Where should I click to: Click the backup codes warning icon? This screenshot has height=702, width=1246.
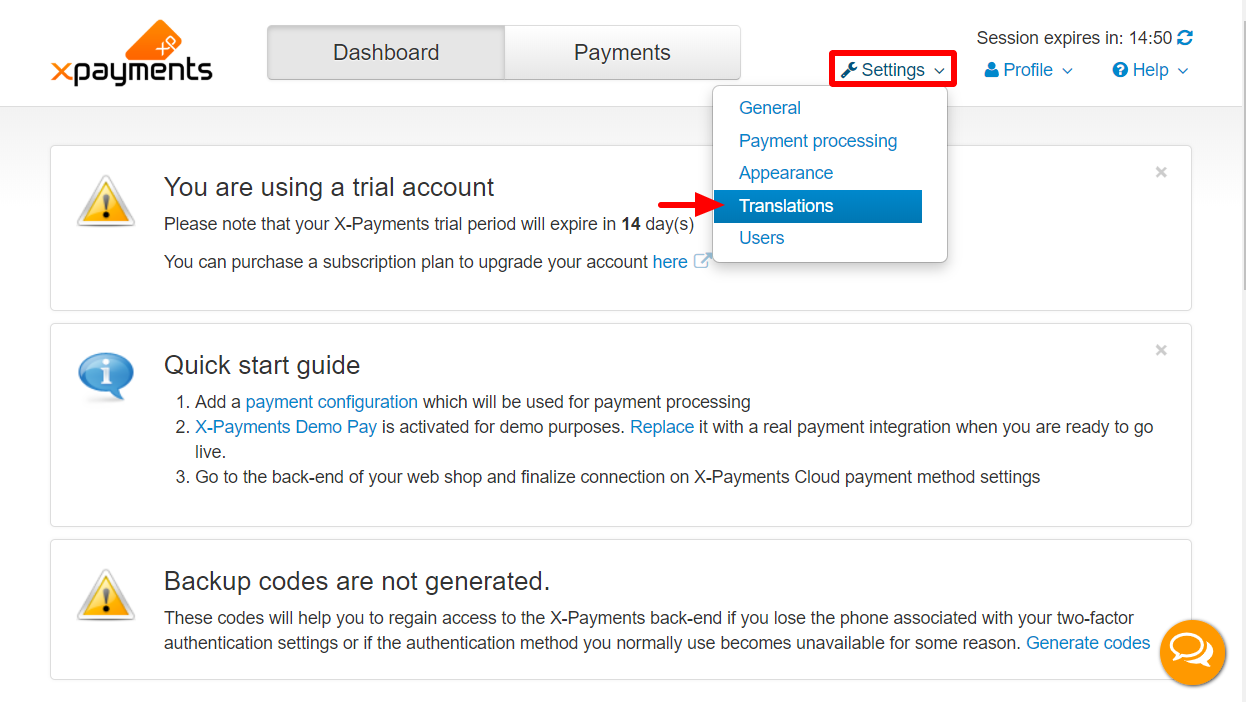click(105, 594)
